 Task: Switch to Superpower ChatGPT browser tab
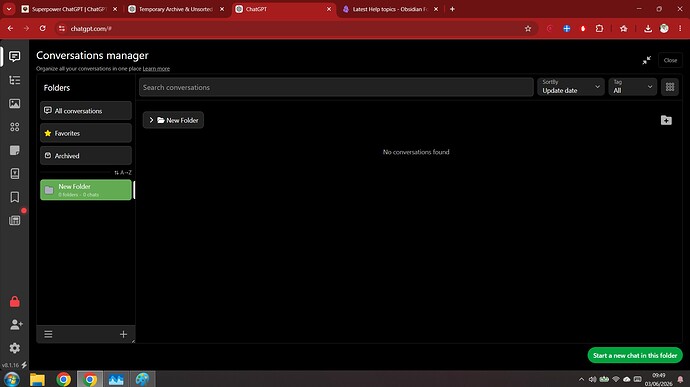(x=69, y=9)
